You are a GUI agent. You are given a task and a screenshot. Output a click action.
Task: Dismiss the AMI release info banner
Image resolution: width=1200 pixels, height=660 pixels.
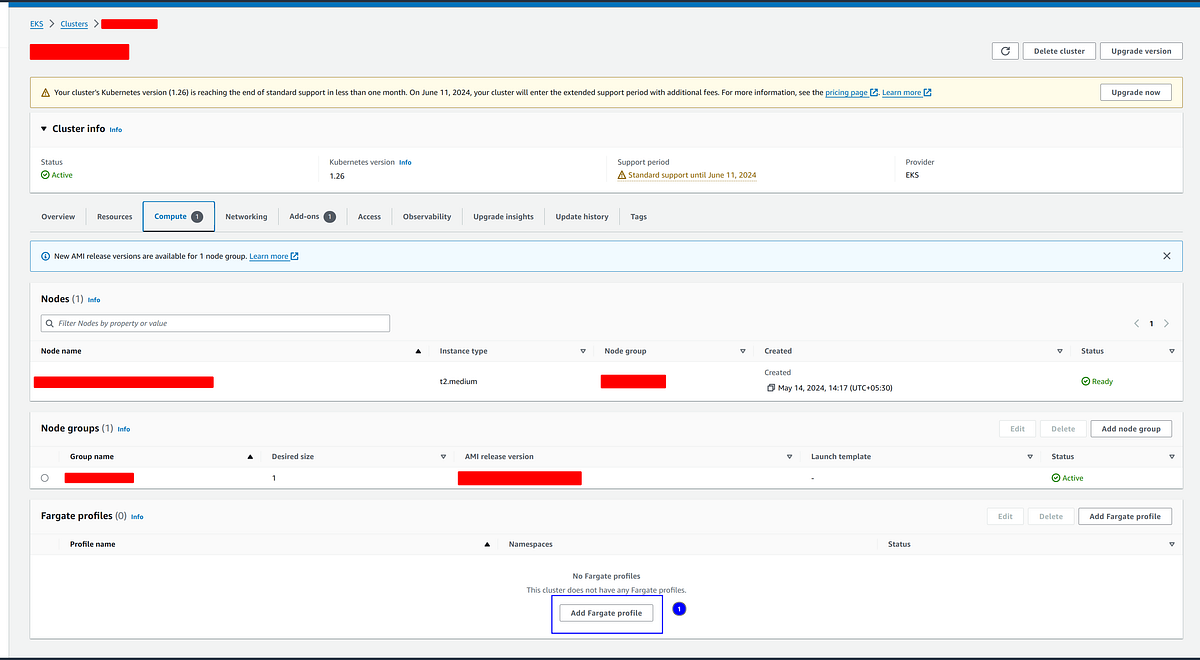(1166, 256)
